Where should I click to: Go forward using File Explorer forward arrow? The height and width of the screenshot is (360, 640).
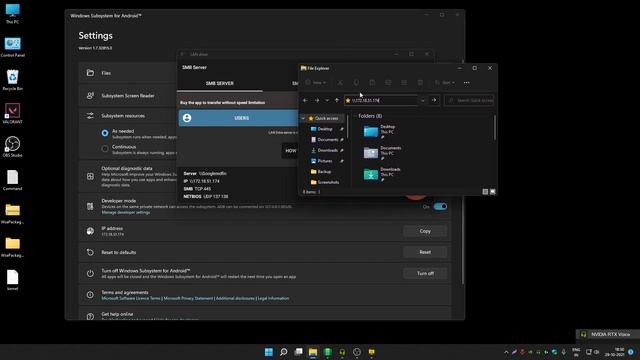pyautogui.click(x=317, y=100)
